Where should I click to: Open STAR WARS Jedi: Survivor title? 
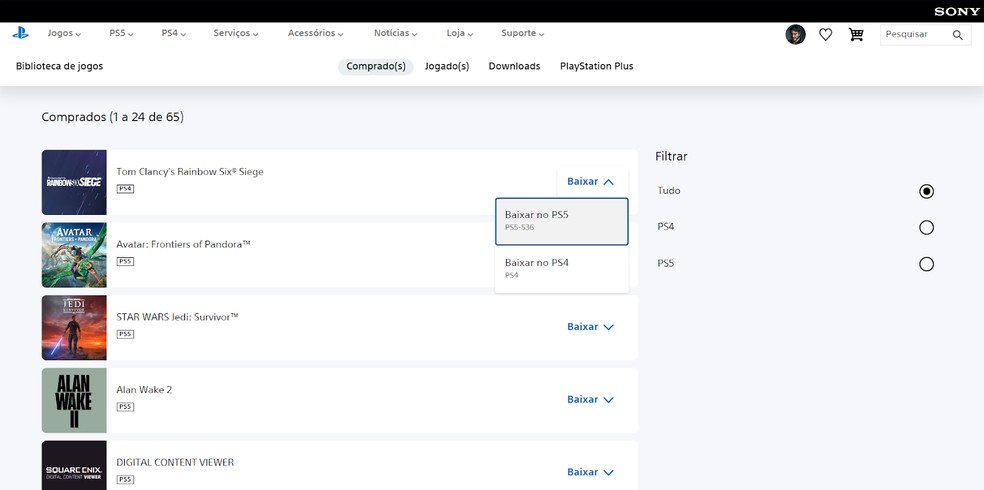click(x=178, y=317)
